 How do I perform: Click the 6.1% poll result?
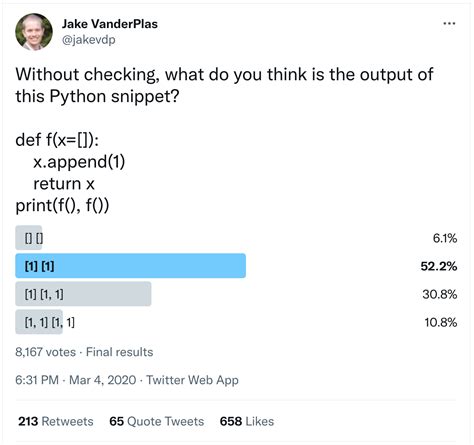click(445, 238)
